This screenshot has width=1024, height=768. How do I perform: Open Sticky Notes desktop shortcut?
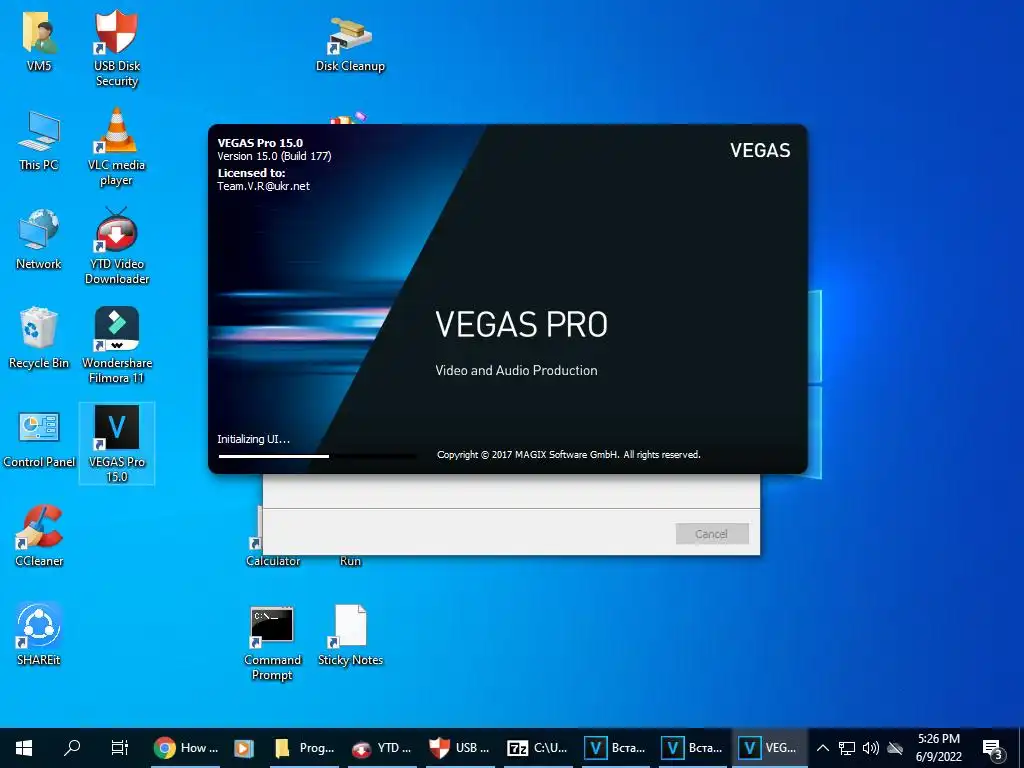350,635
